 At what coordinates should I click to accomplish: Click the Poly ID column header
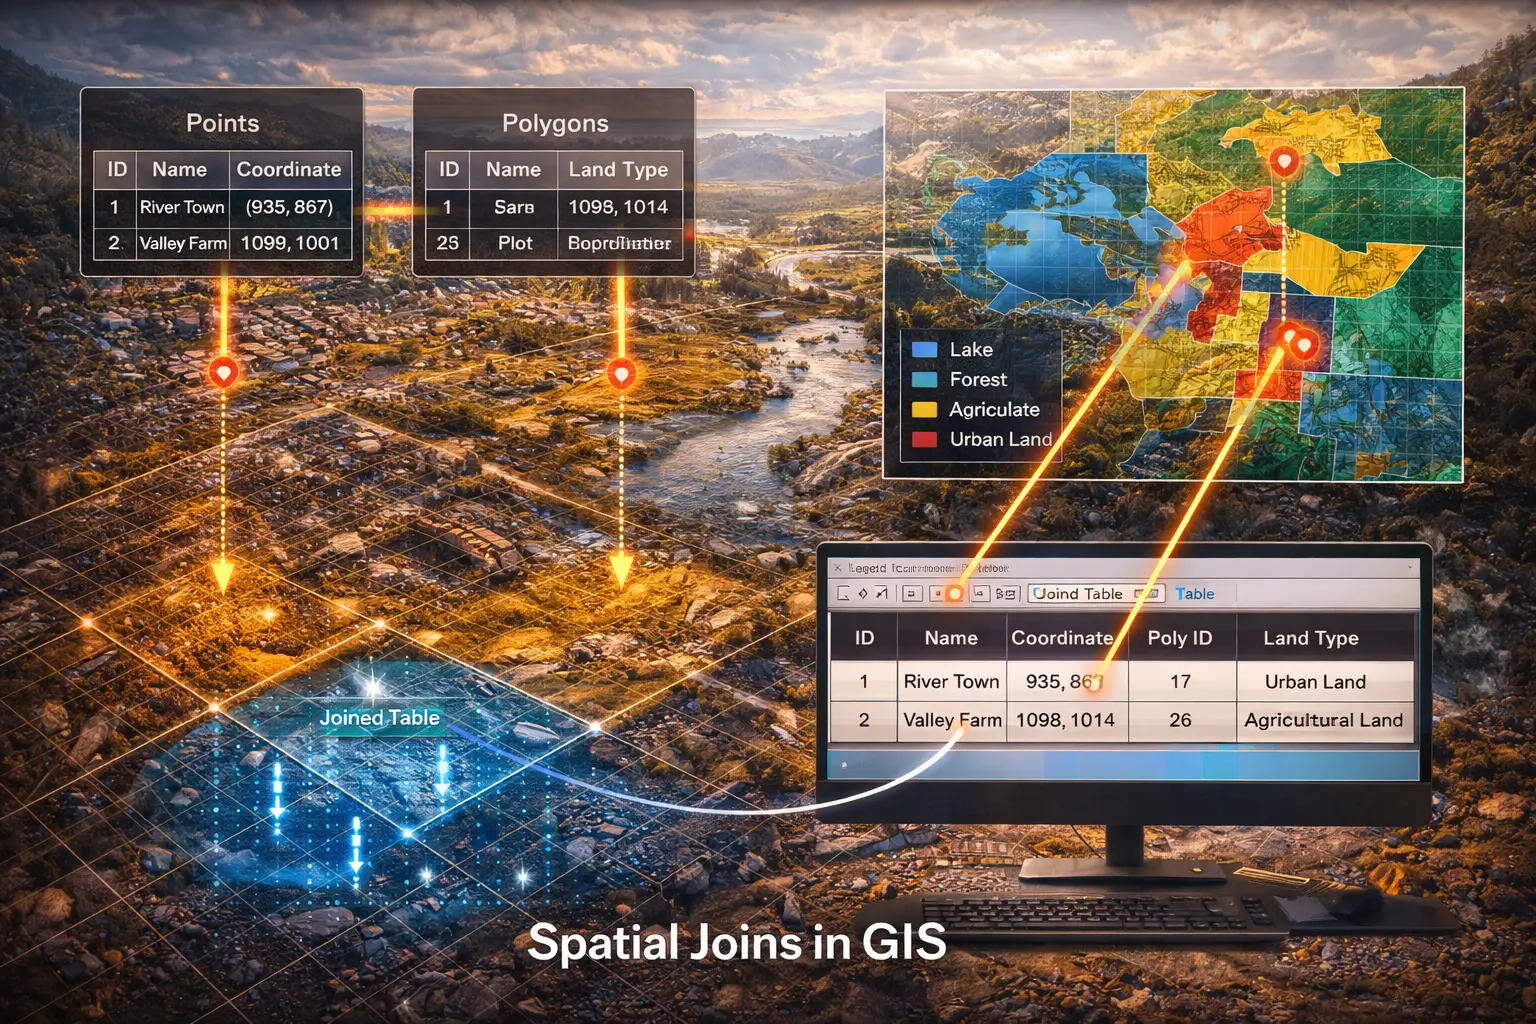[x=1181, y=637]
